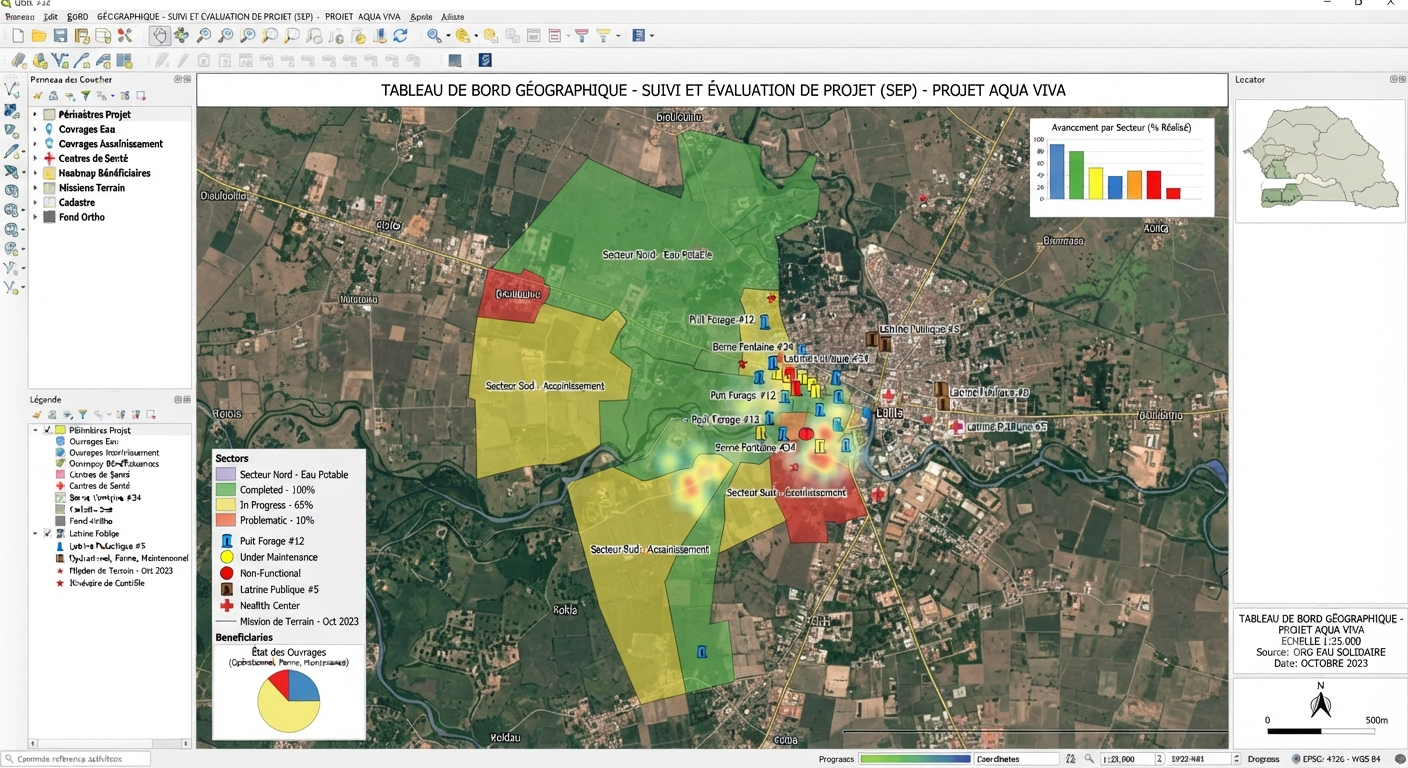
Task: Open the BORD menu
Action: point(77,17)
